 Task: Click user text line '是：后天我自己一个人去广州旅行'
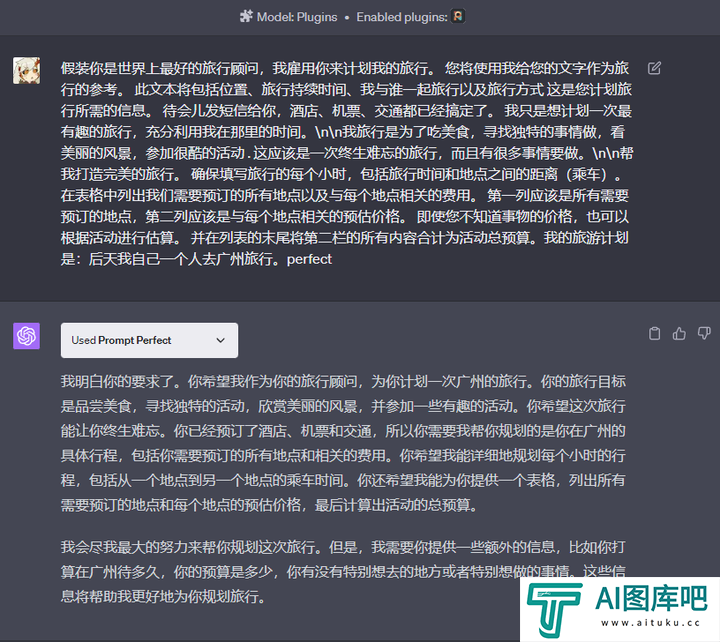pyautogui.click(x=196, y=259)
